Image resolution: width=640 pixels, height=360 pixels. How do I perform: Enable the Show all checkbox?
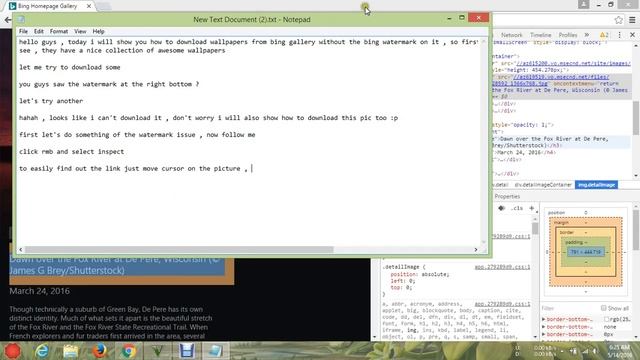603,308
